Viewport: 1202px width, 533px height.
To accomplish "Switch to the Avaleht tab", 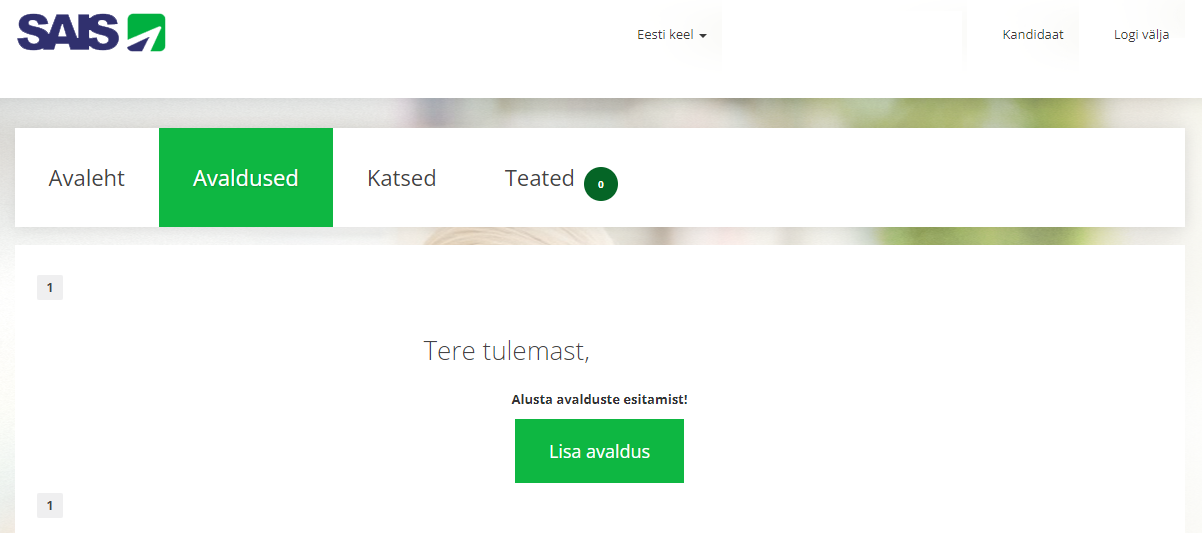I will [x=87, y=178].
